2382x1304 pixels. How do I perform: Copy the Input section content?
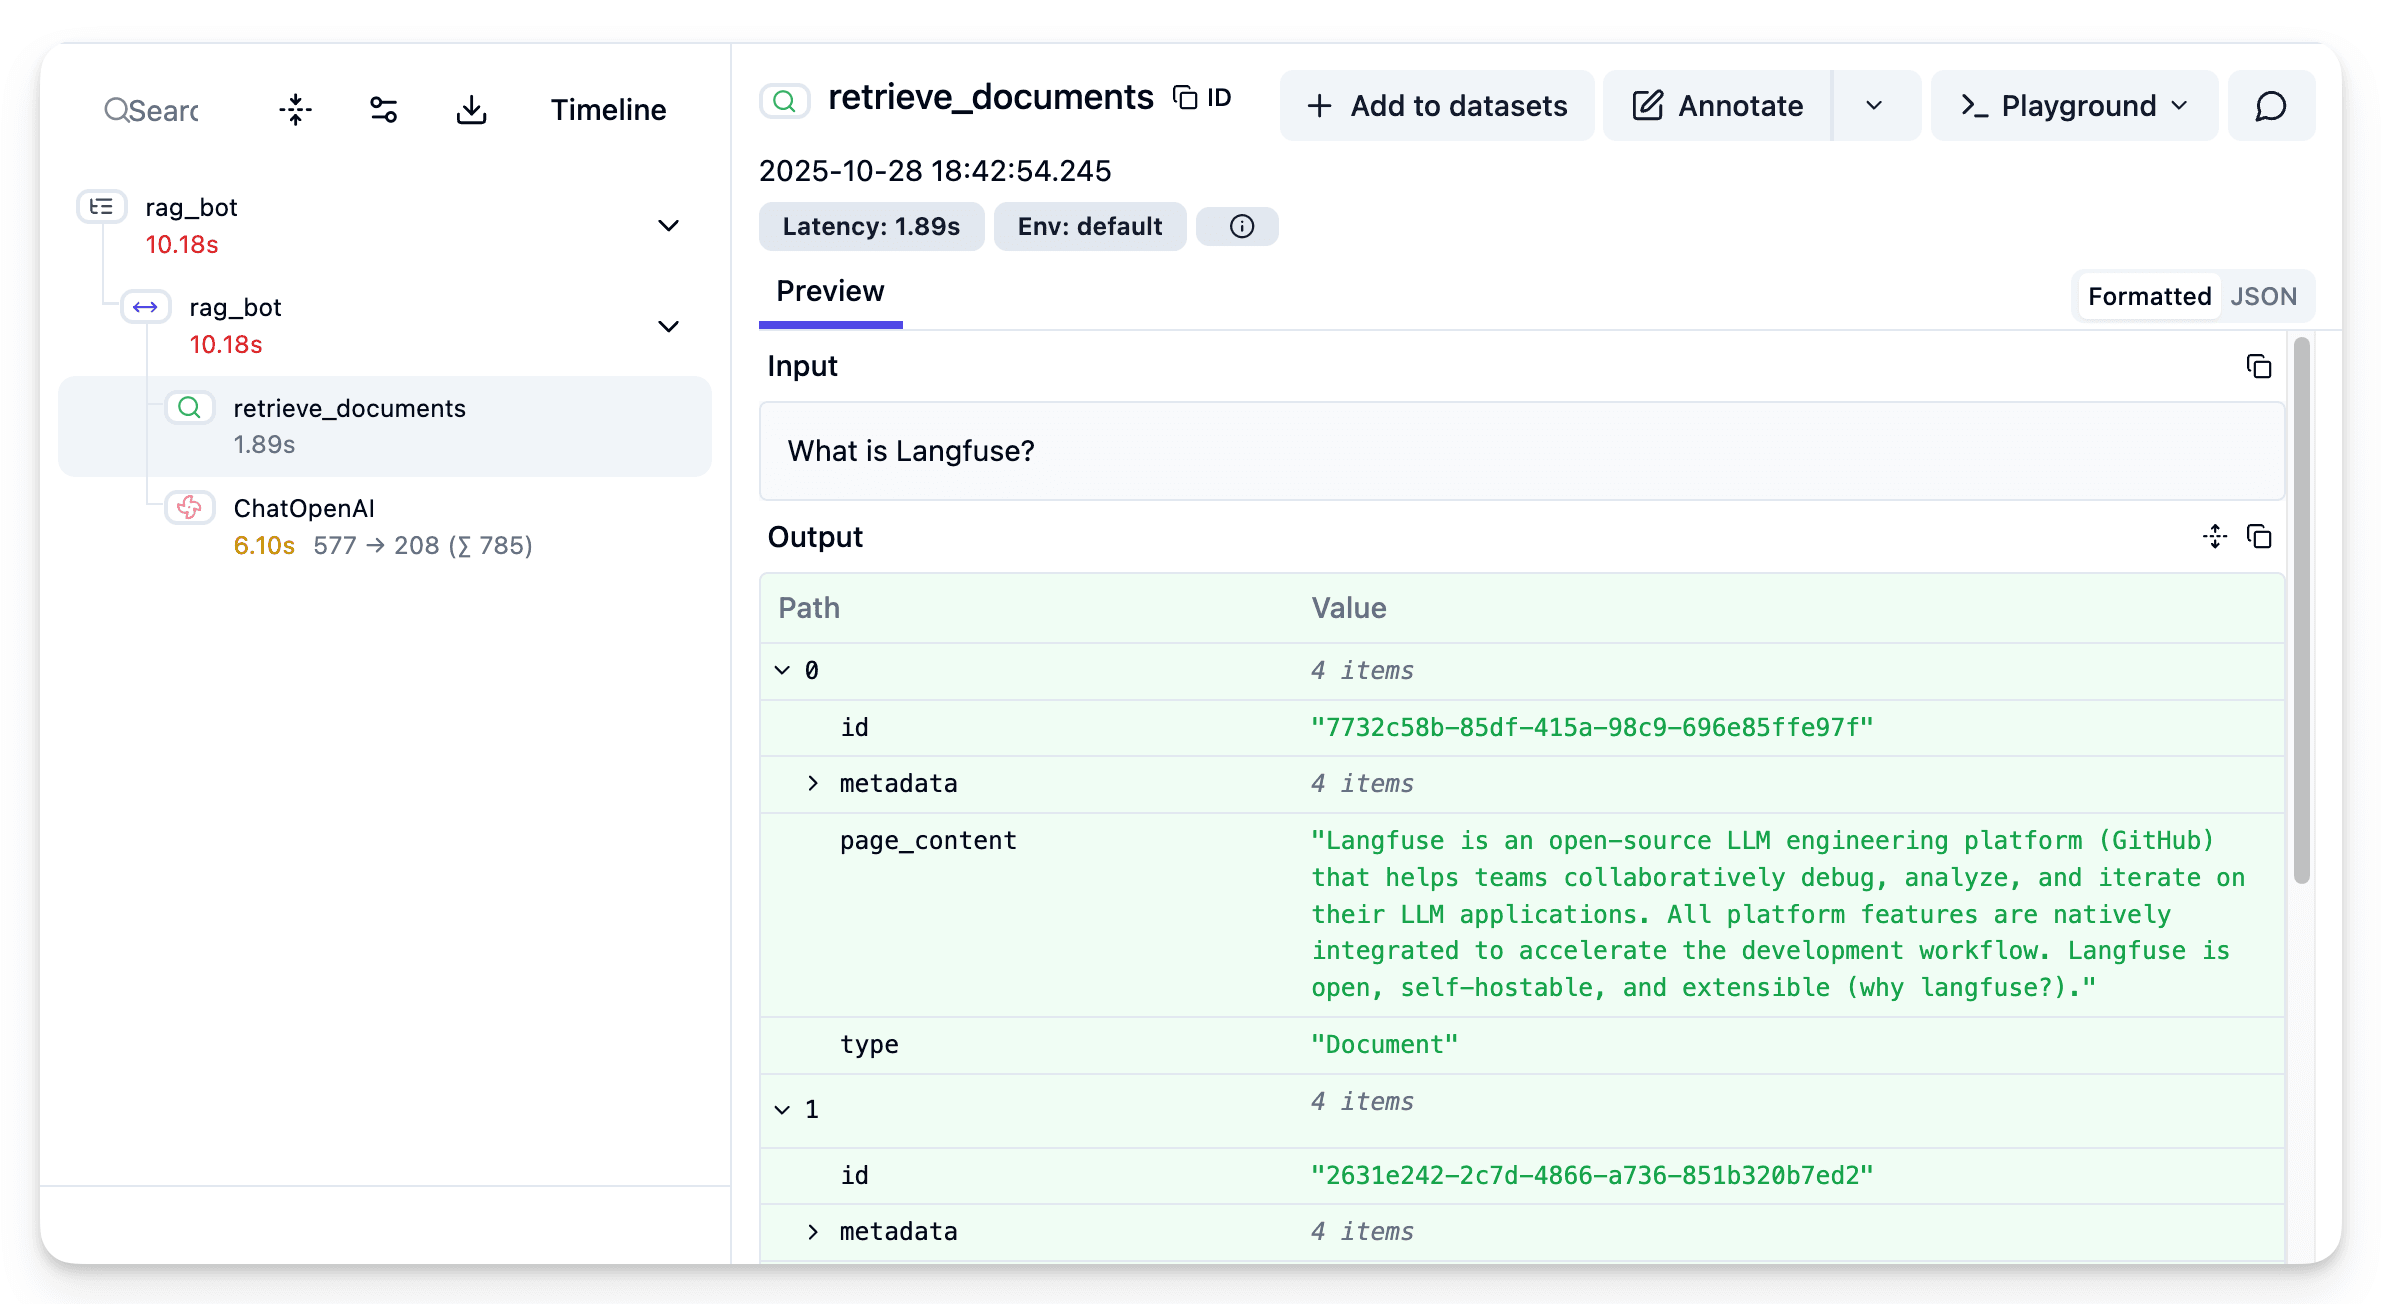tap(2258, 366)
